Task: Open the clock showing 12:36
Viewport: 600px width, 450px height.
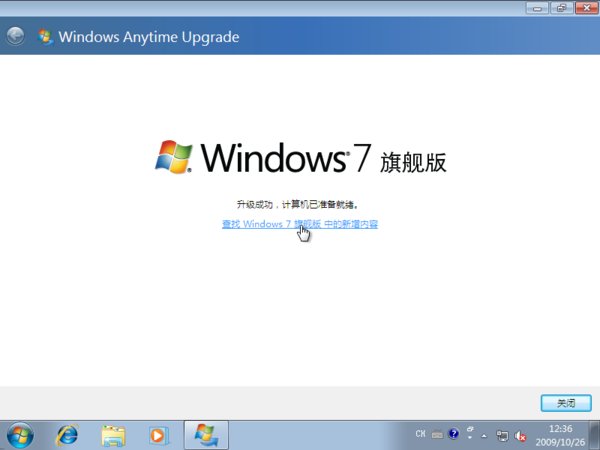Action: 560,435
